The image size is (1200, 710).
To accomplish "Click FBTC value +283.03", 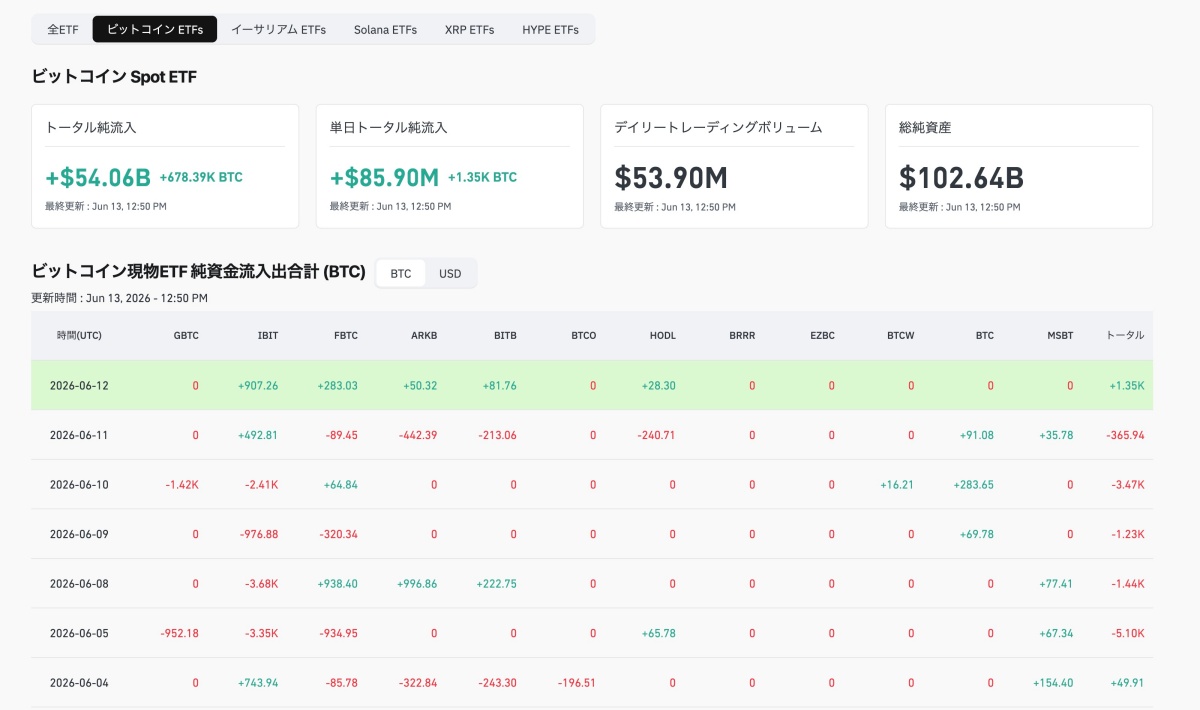I will coord(337,385).
